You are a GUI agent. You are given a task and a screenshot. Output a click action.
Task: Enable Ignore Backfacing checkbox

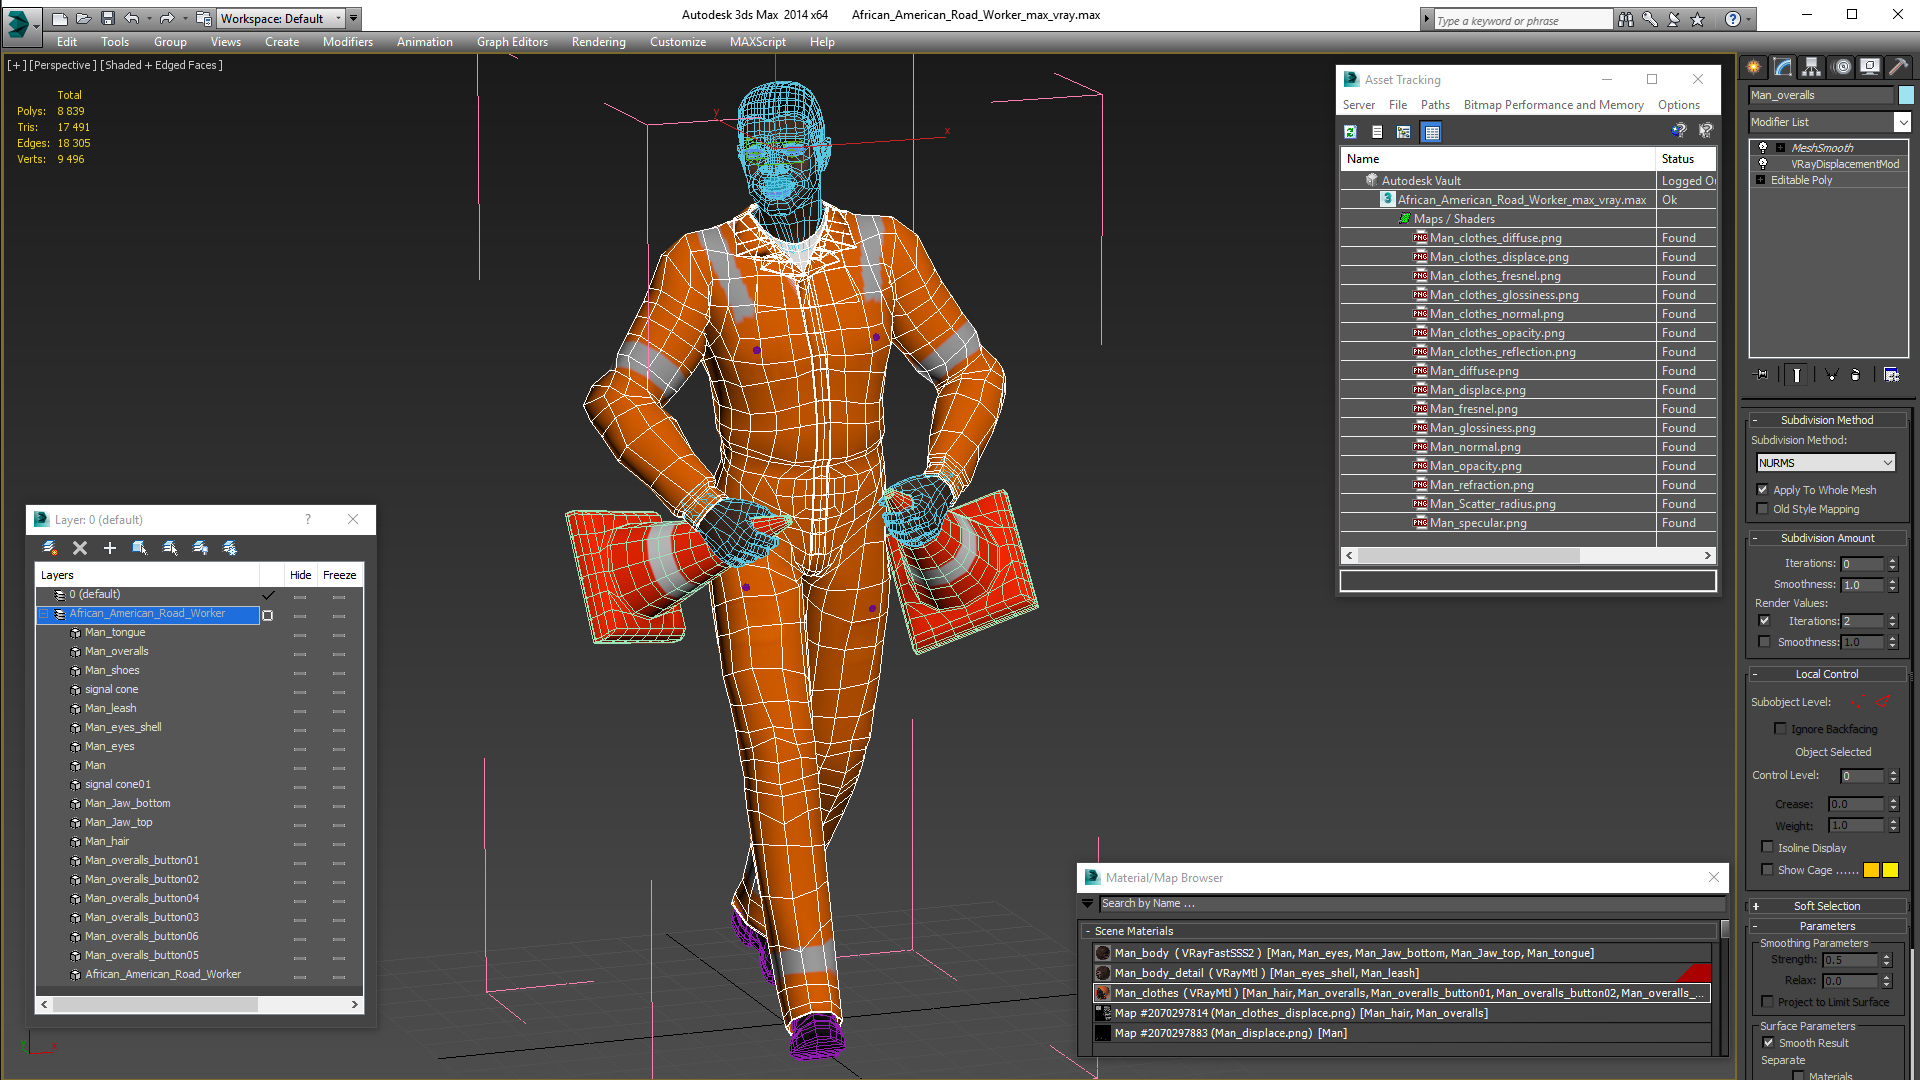click(x=1780, y=729)
